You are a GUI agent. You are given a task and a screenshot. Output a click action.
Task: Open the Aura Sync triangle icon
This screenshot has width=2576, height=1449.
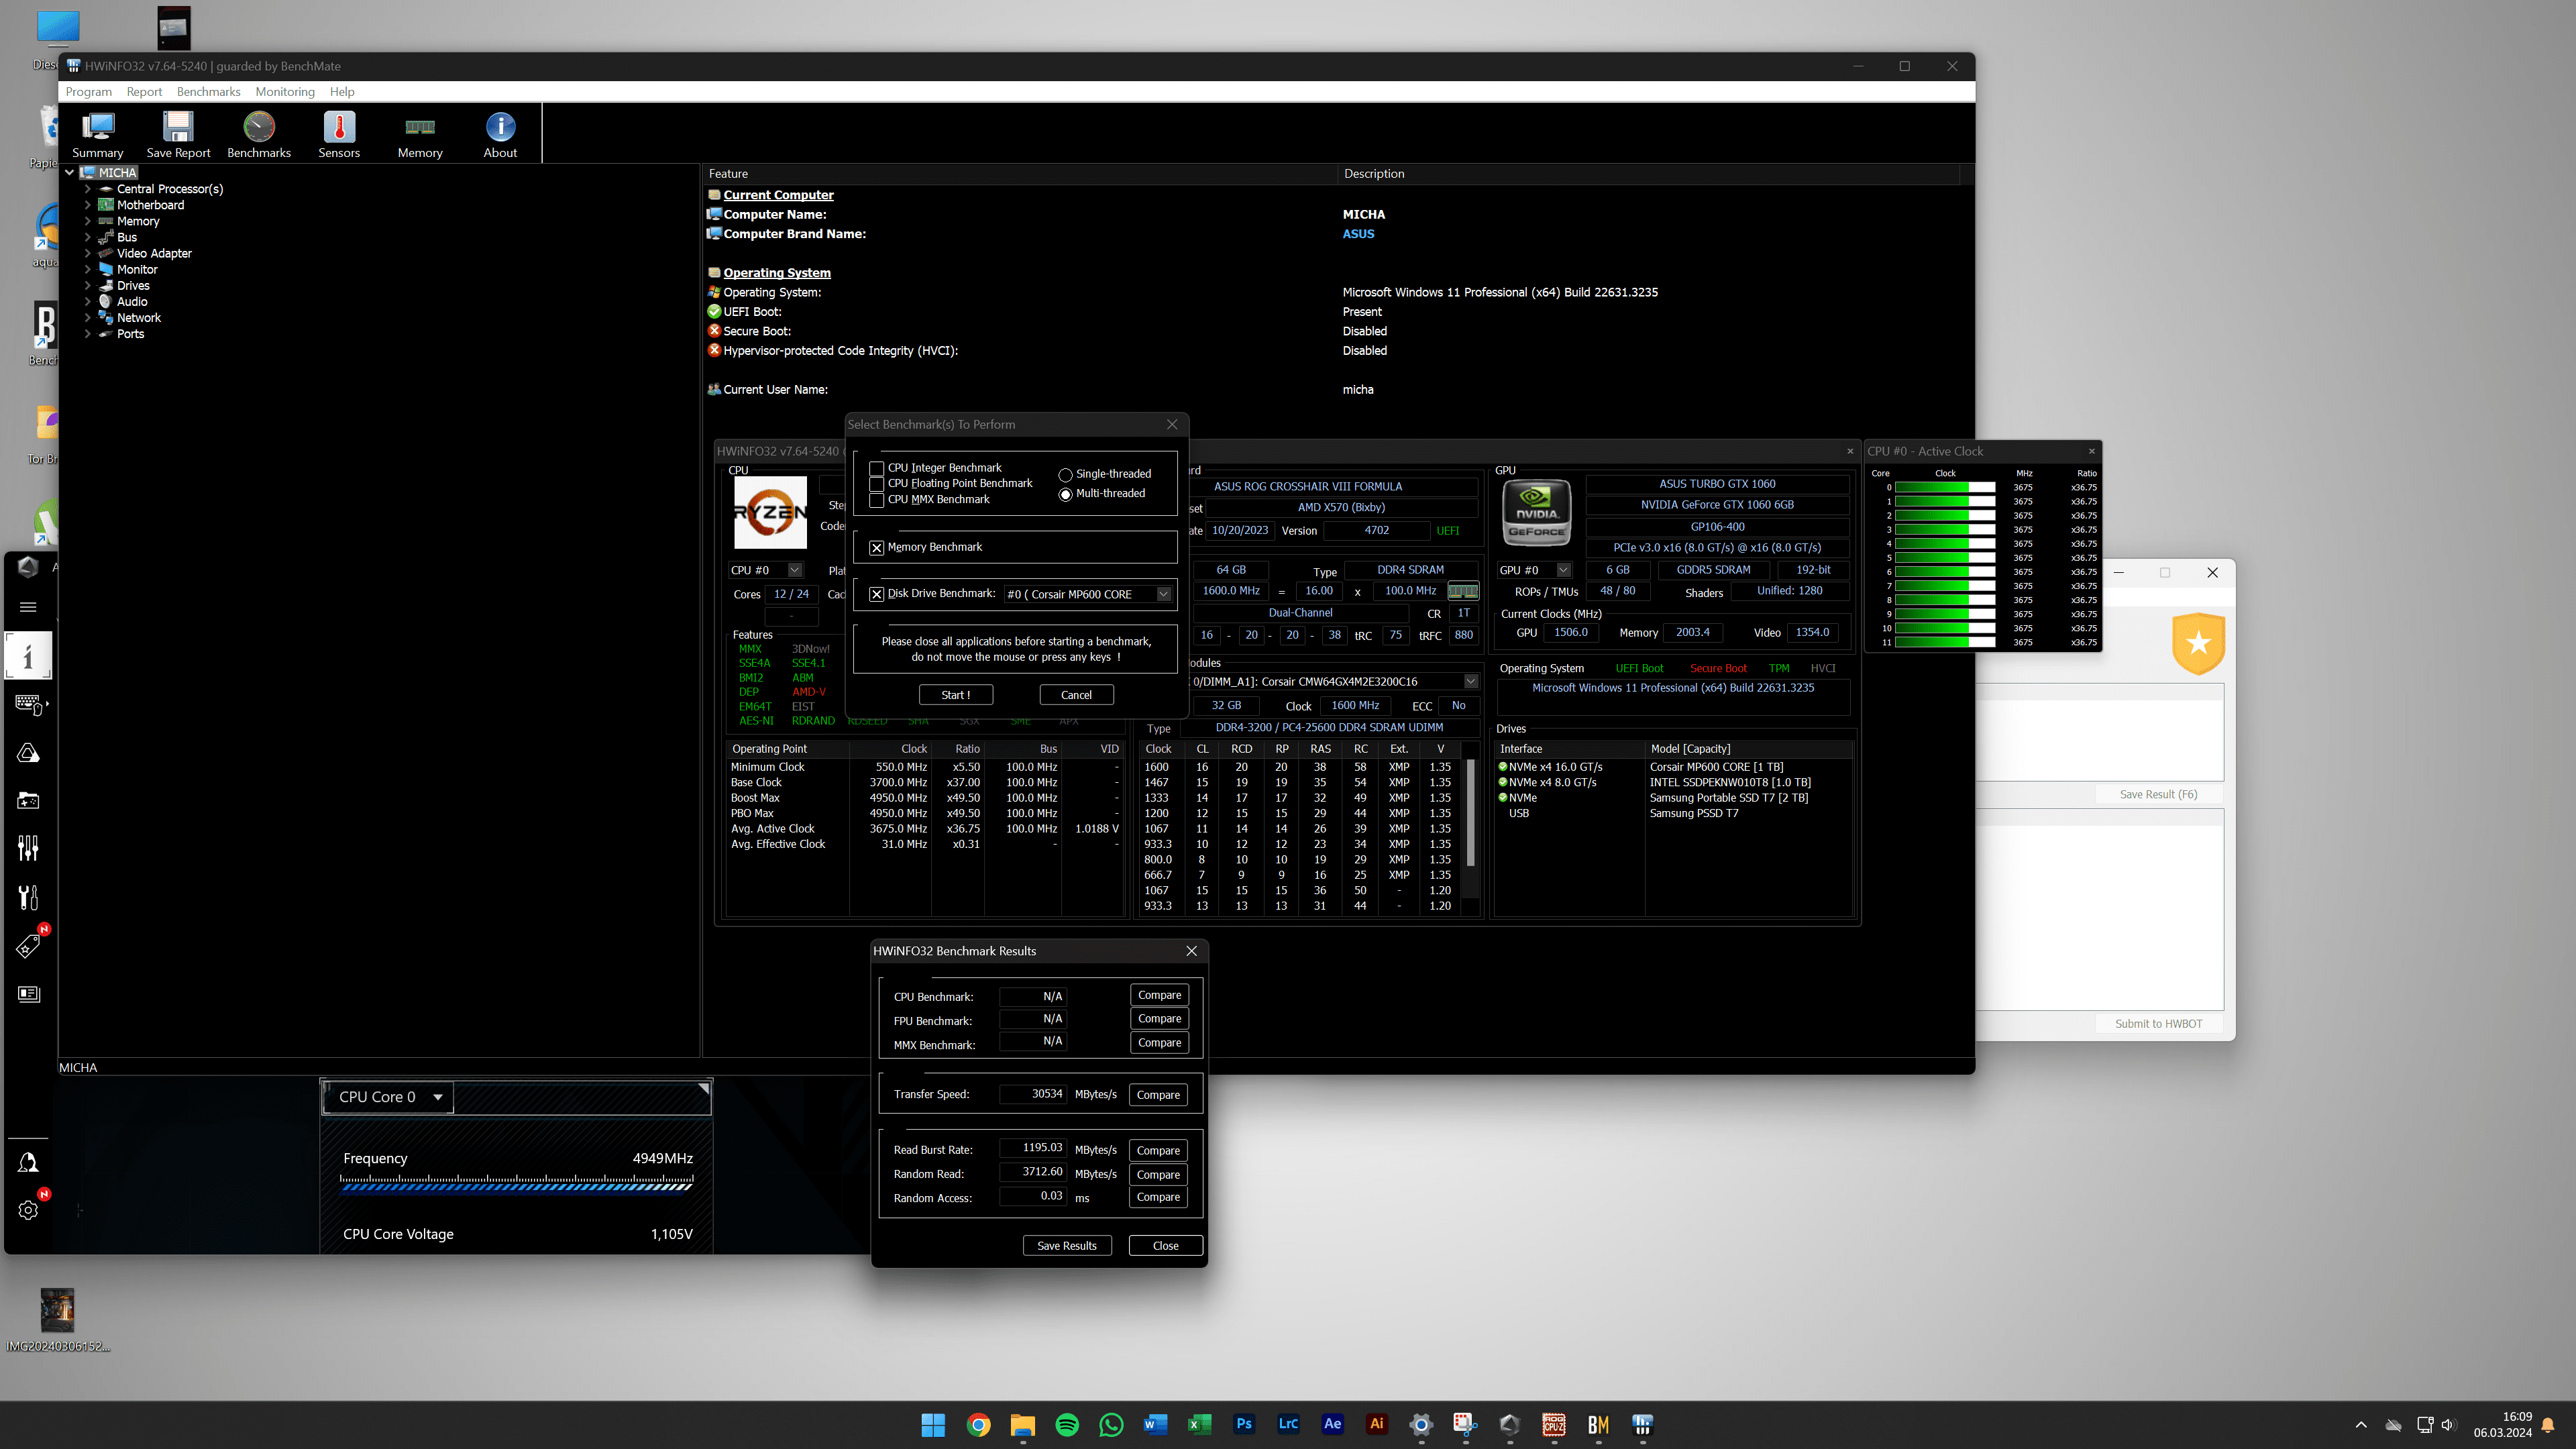click(x=28, y=753)
